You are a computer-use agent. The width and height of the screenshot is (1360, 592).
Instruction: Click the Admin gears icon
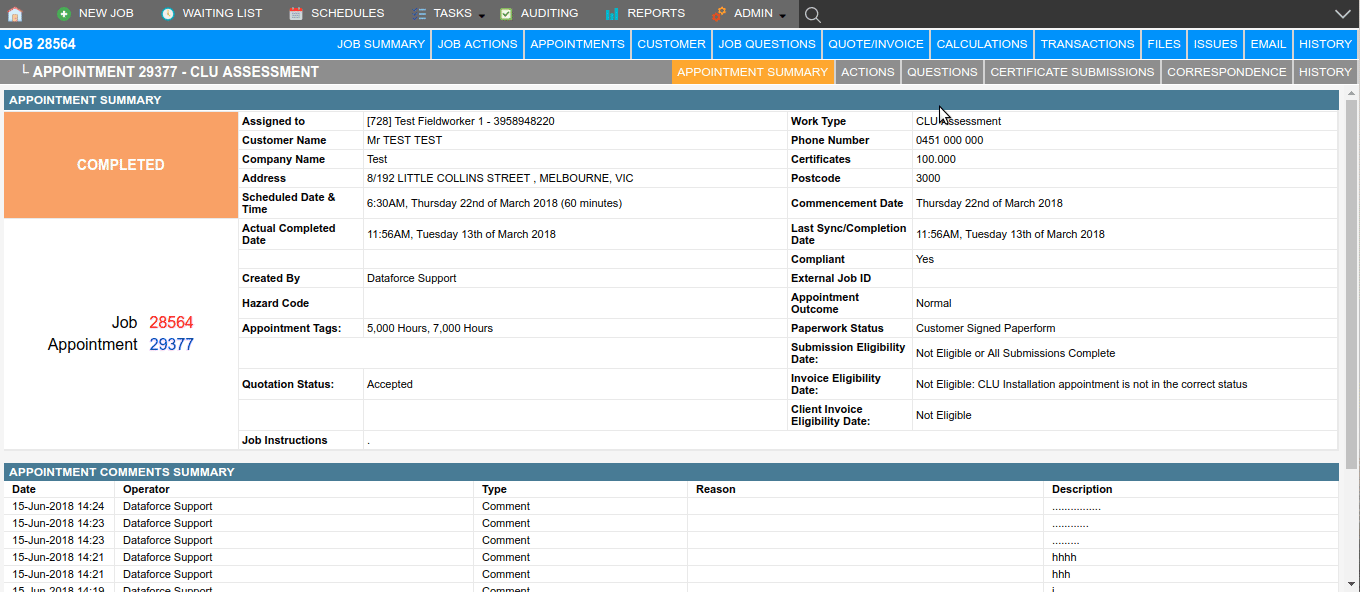click(719, 14)
